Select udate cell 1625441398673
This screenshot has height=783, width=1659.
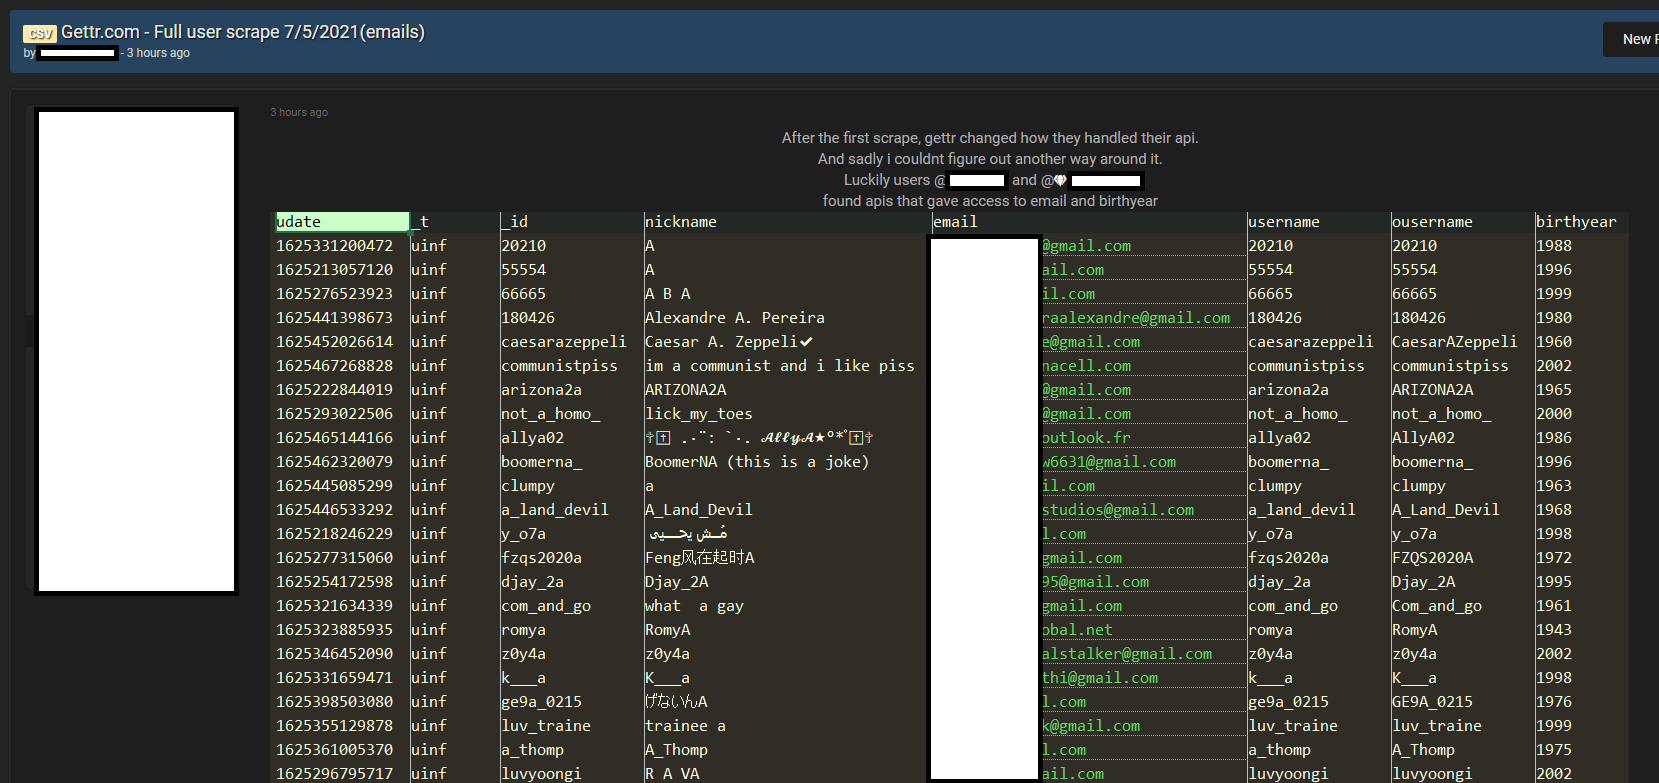click(335, 318)
